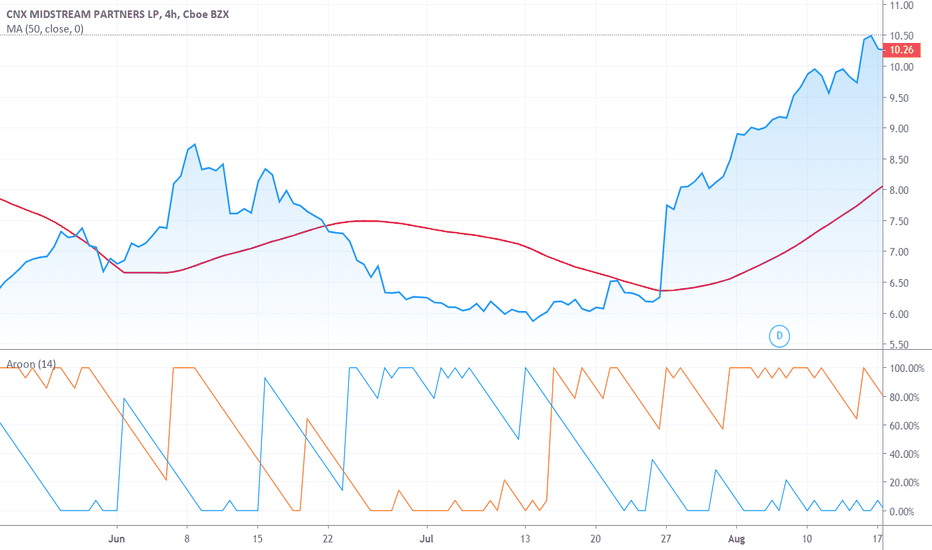Click the Aroon 40.00% scale label

(904, 454)
